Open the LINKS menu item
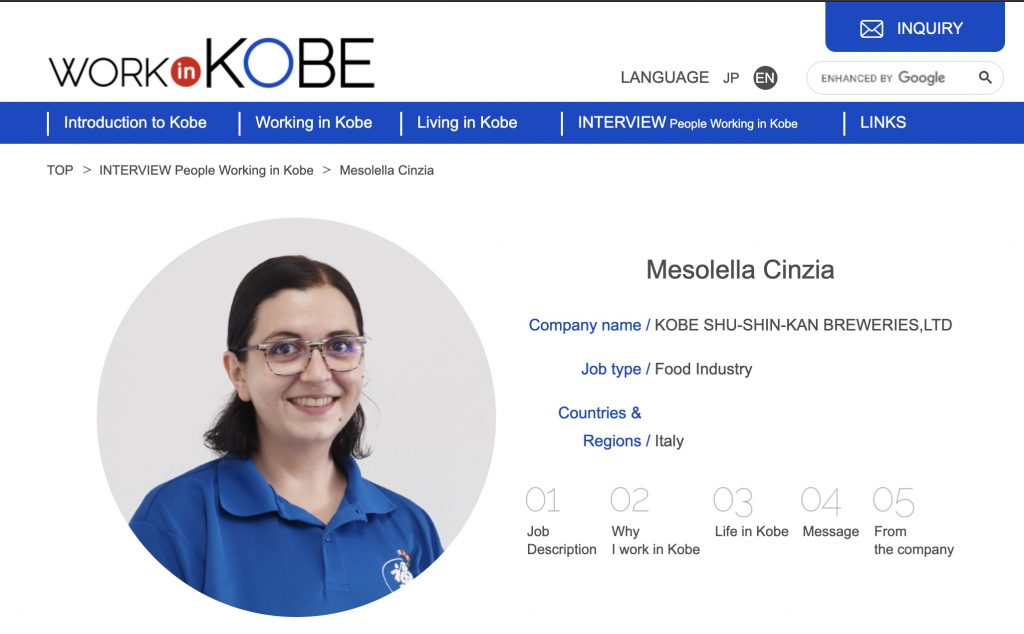 pyautogui.click(x=883, y=123)
